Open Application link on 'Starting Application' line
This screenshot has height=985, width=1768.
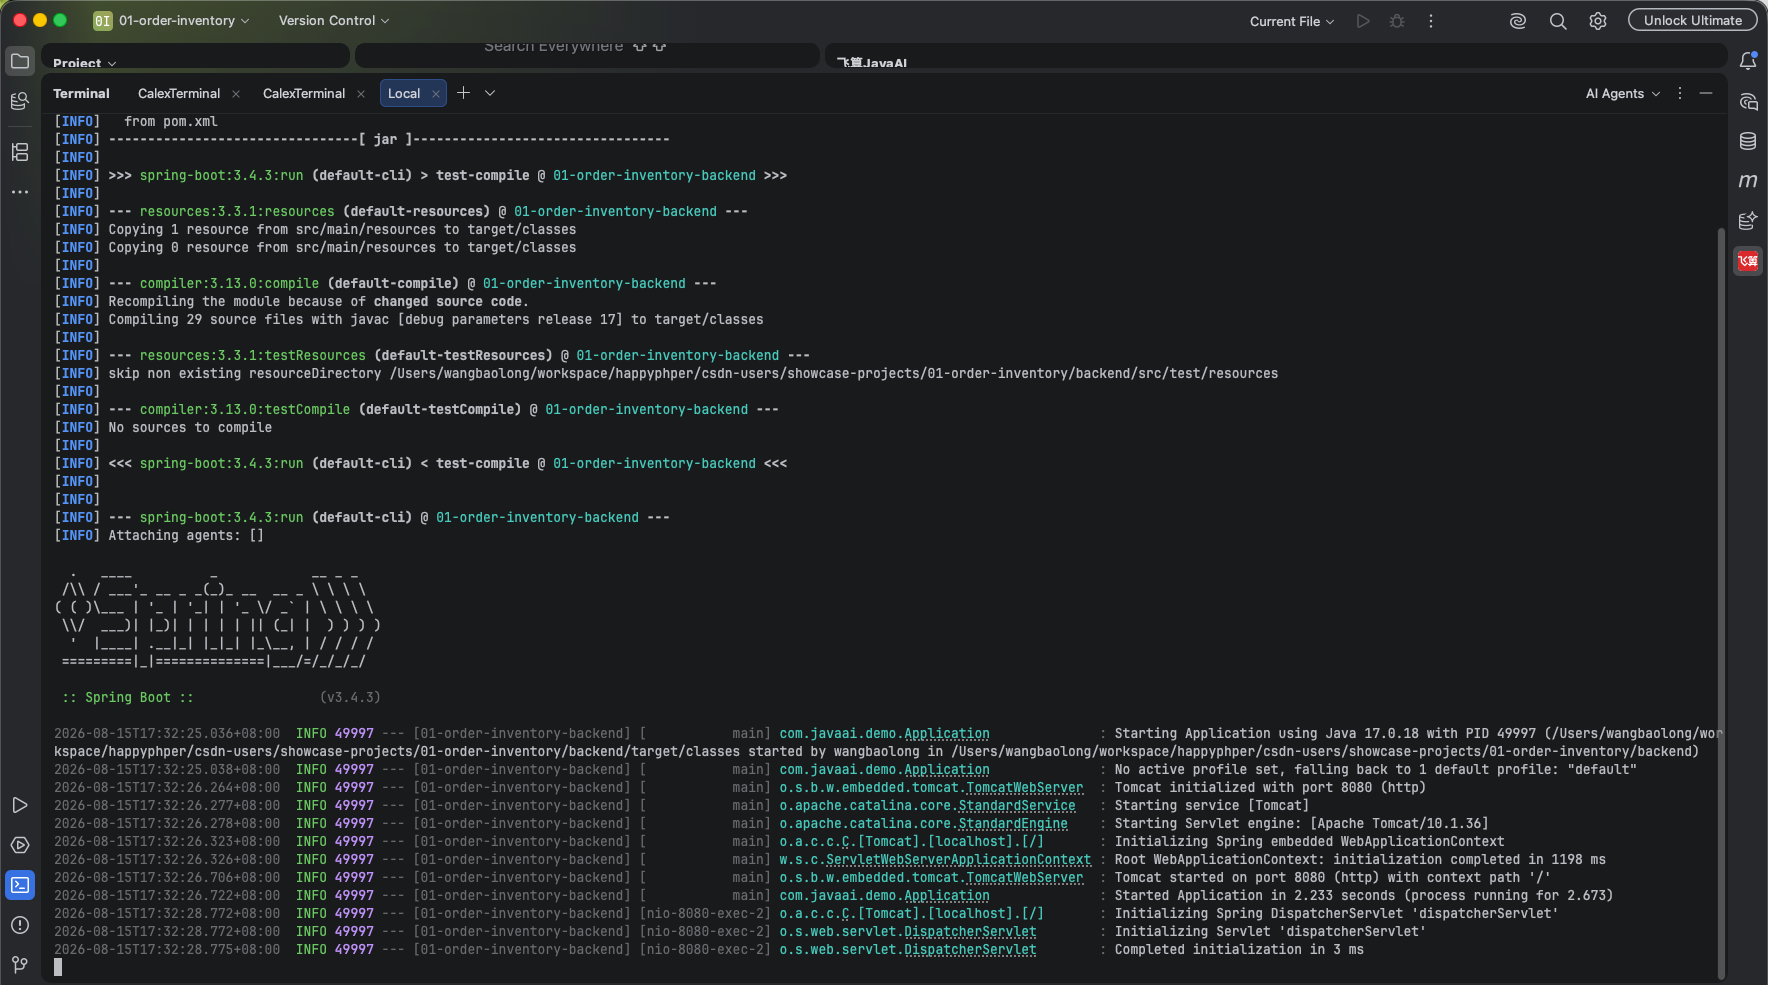click(947, 734)
